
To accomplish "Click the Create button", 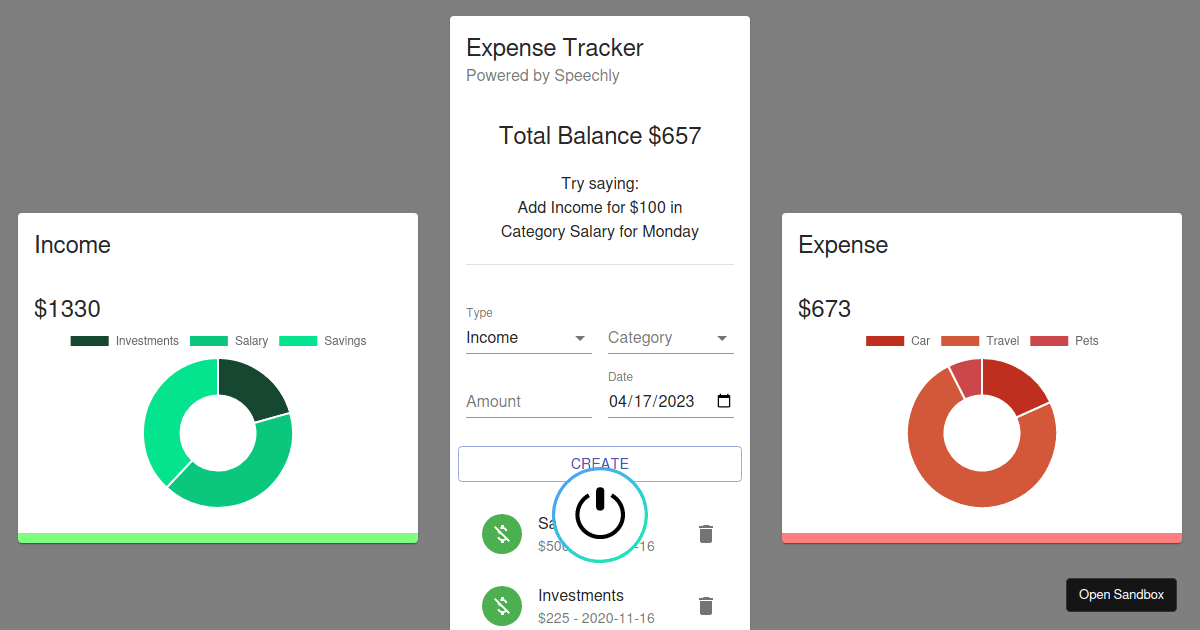I will point(600,462).
